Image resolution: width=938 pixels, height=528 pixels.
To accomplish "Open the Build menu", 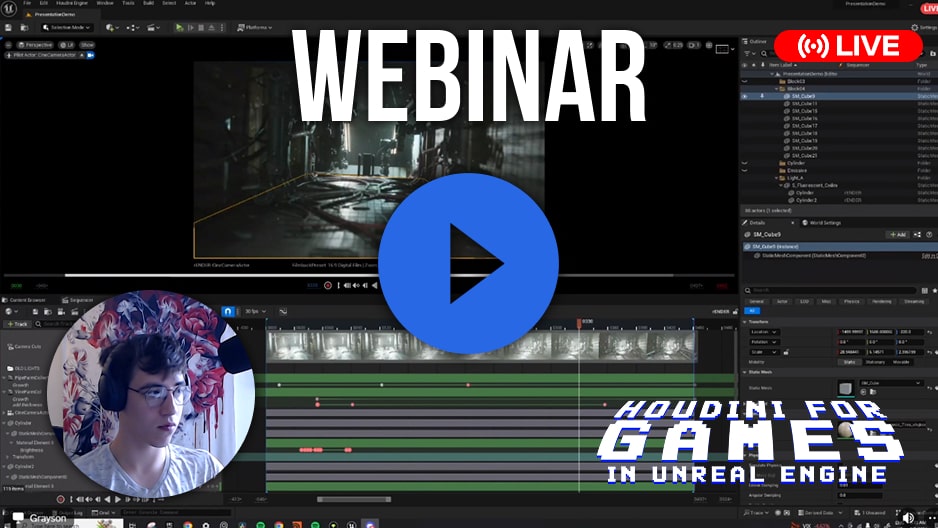I will pyautogui.click(x=148, y=3).
